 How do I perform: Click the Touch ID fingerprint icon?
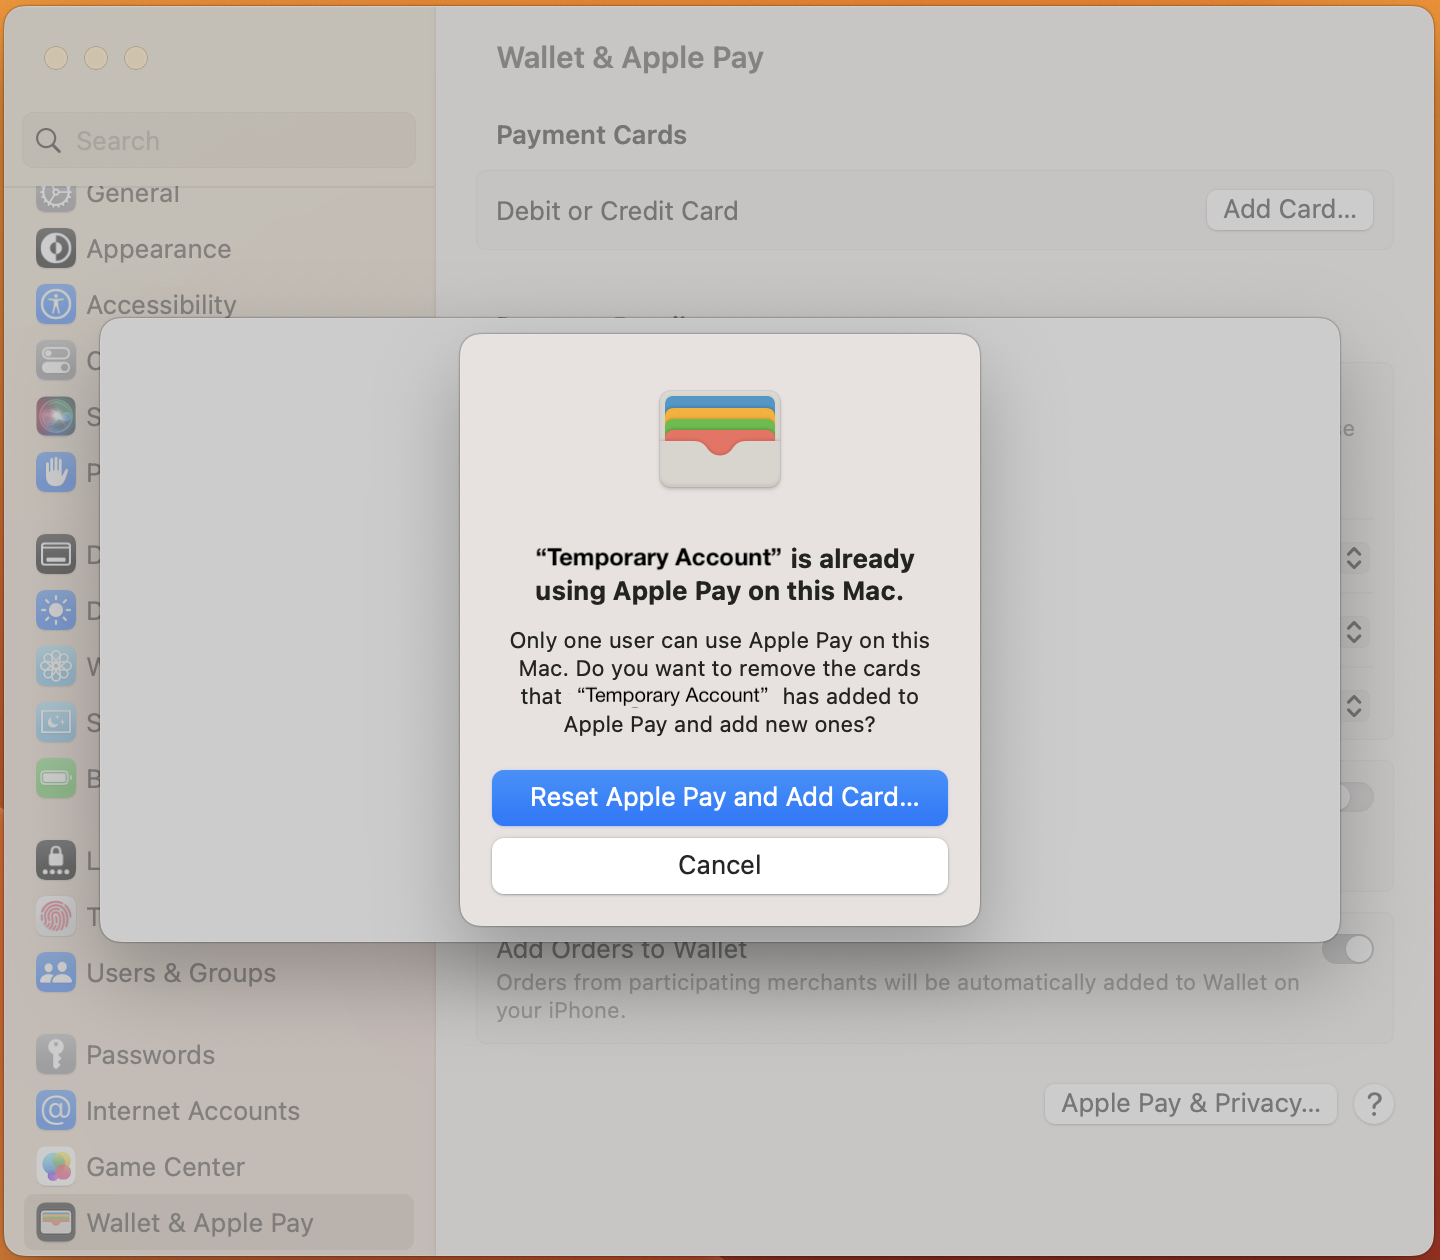pos(56,916)
